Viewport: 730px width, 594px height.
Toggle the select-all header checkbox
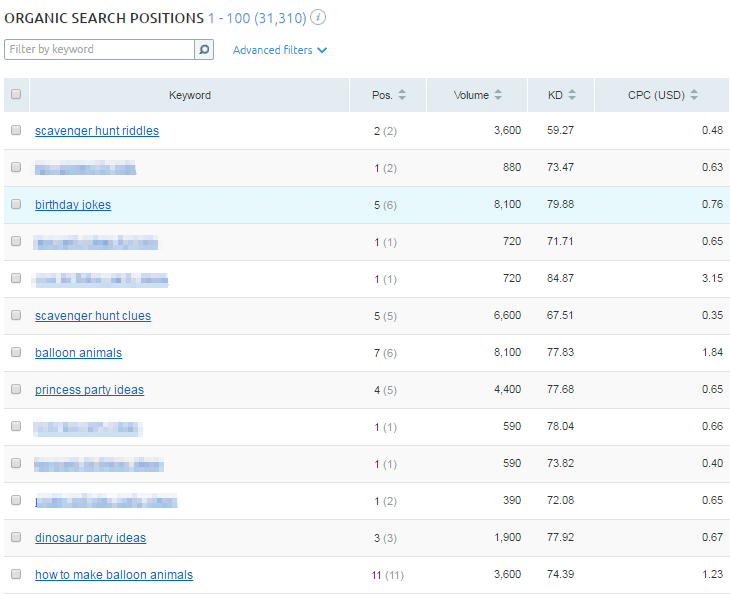click(x=16, y=95)
